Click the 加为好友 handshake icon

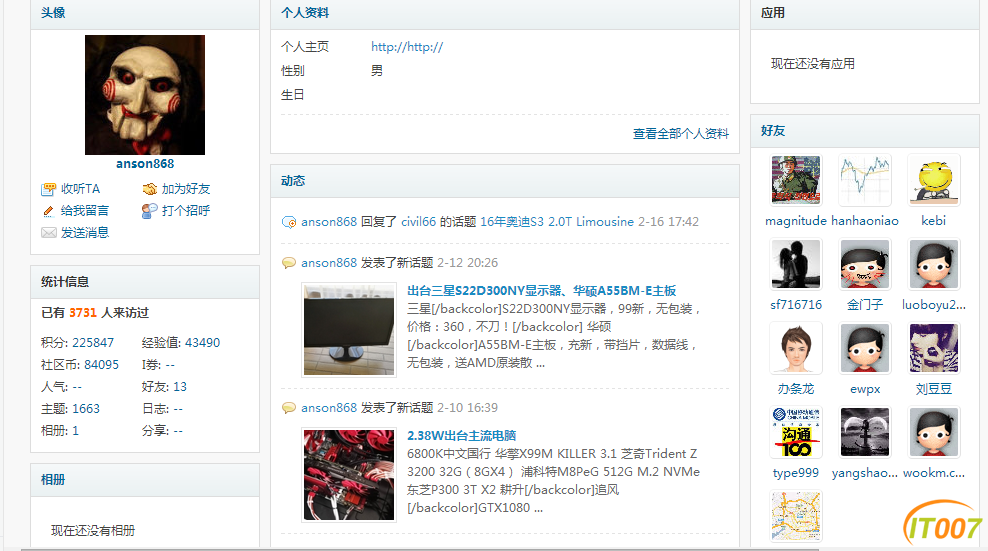click(x=149, y=189)
